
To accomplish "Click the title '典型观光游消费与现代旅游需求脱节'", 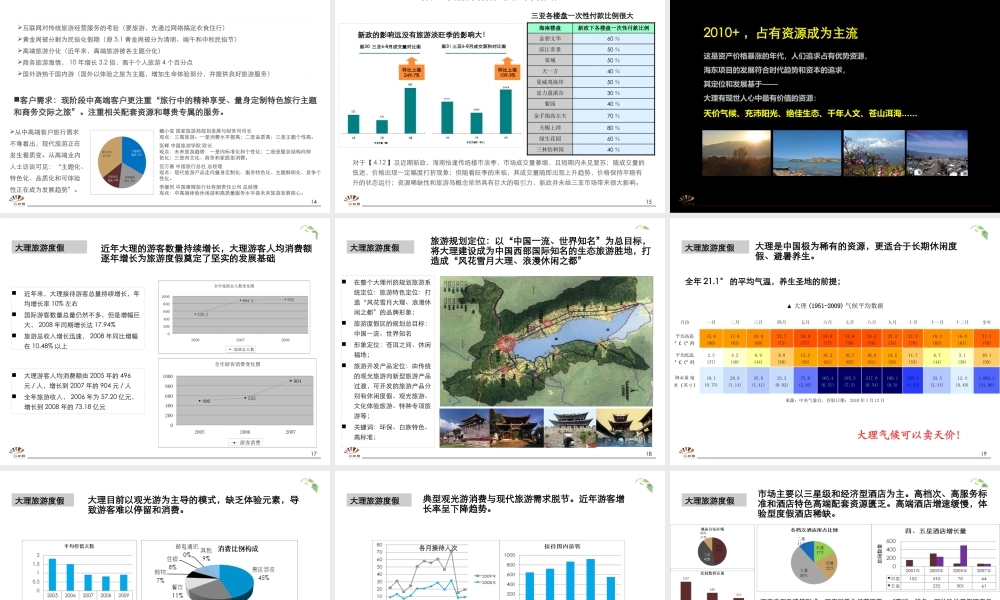I will point(523,503).
